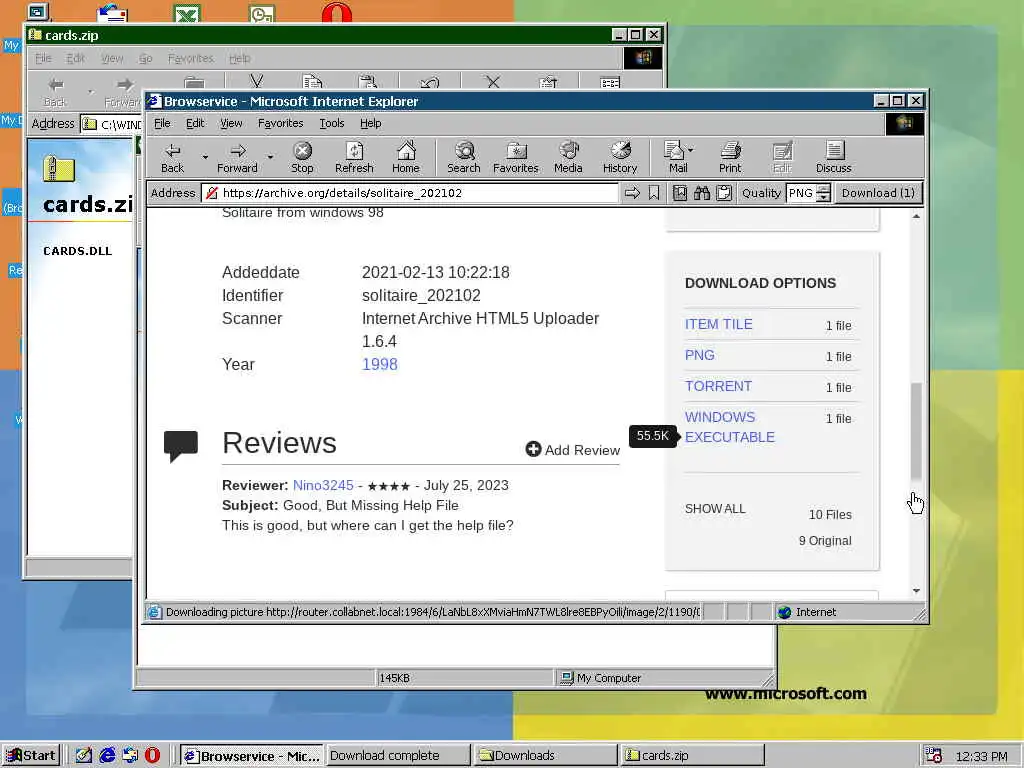The image size is (1024, 768).
Task: Open the File menu in Internet Explorer
Action: pyautogui.click(x=162, y=123)
